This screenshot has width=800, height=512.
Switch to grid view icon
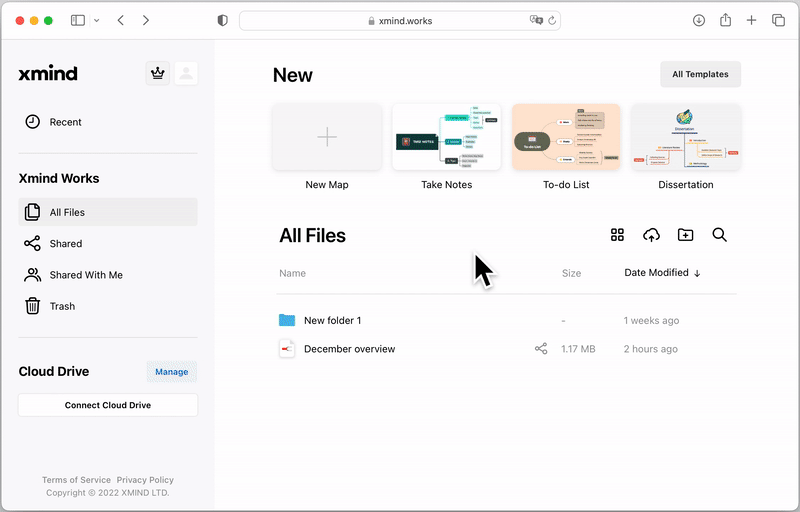pyautogui.click(x=617, y=235)
